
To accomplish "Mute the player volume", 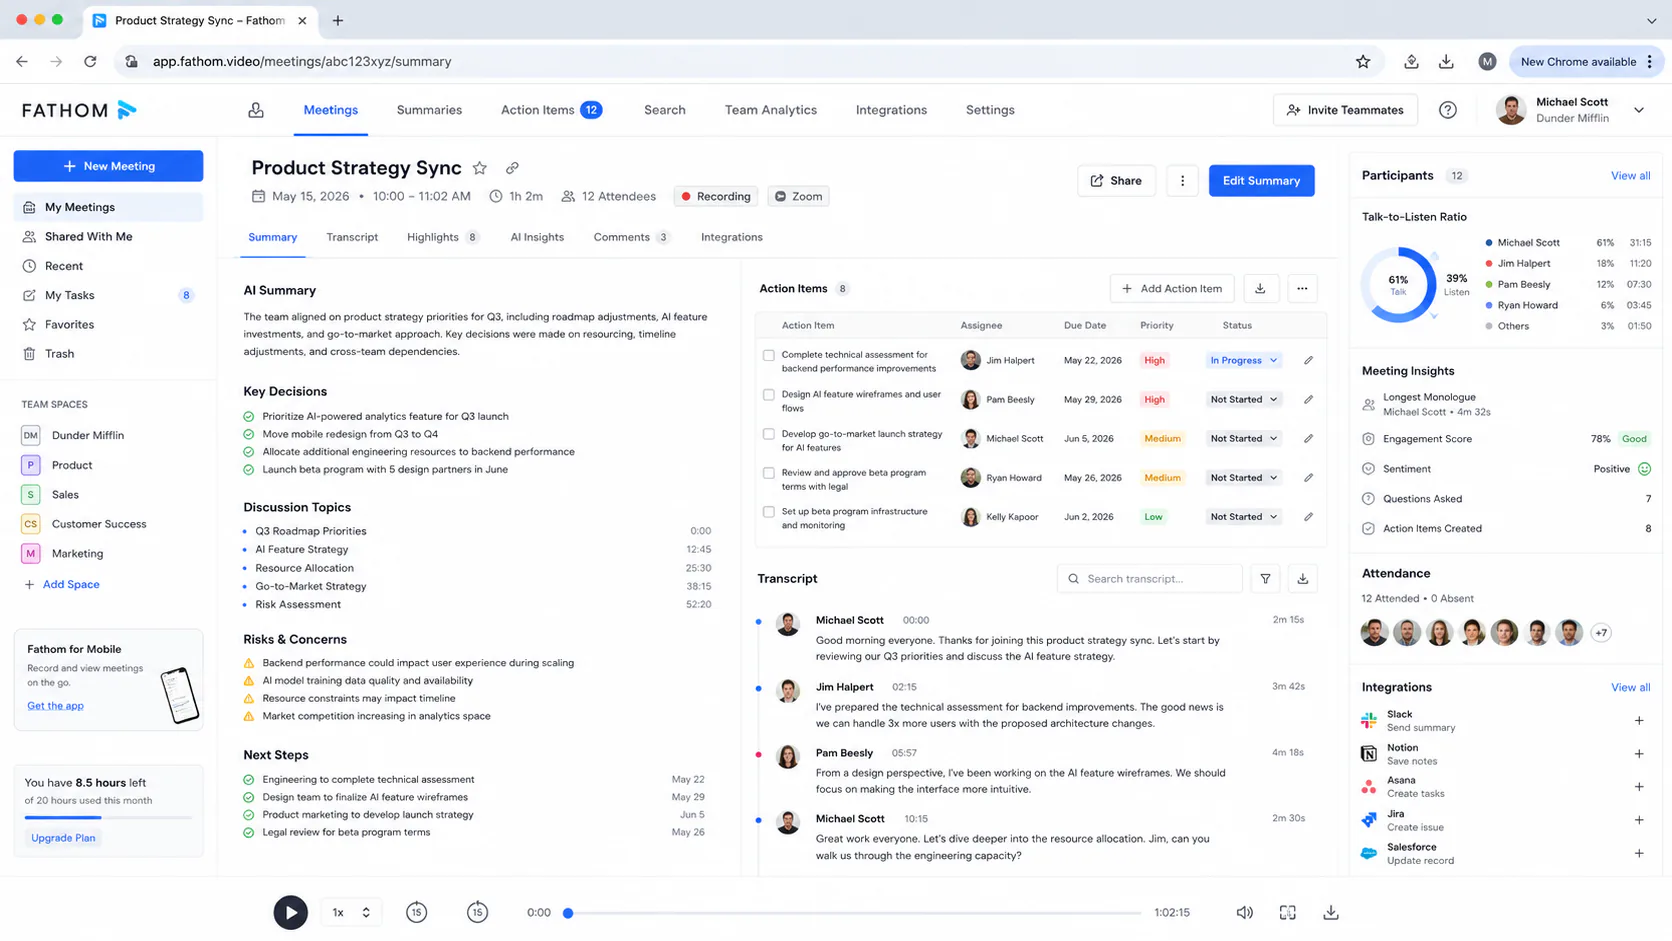I will point(1244,912).
